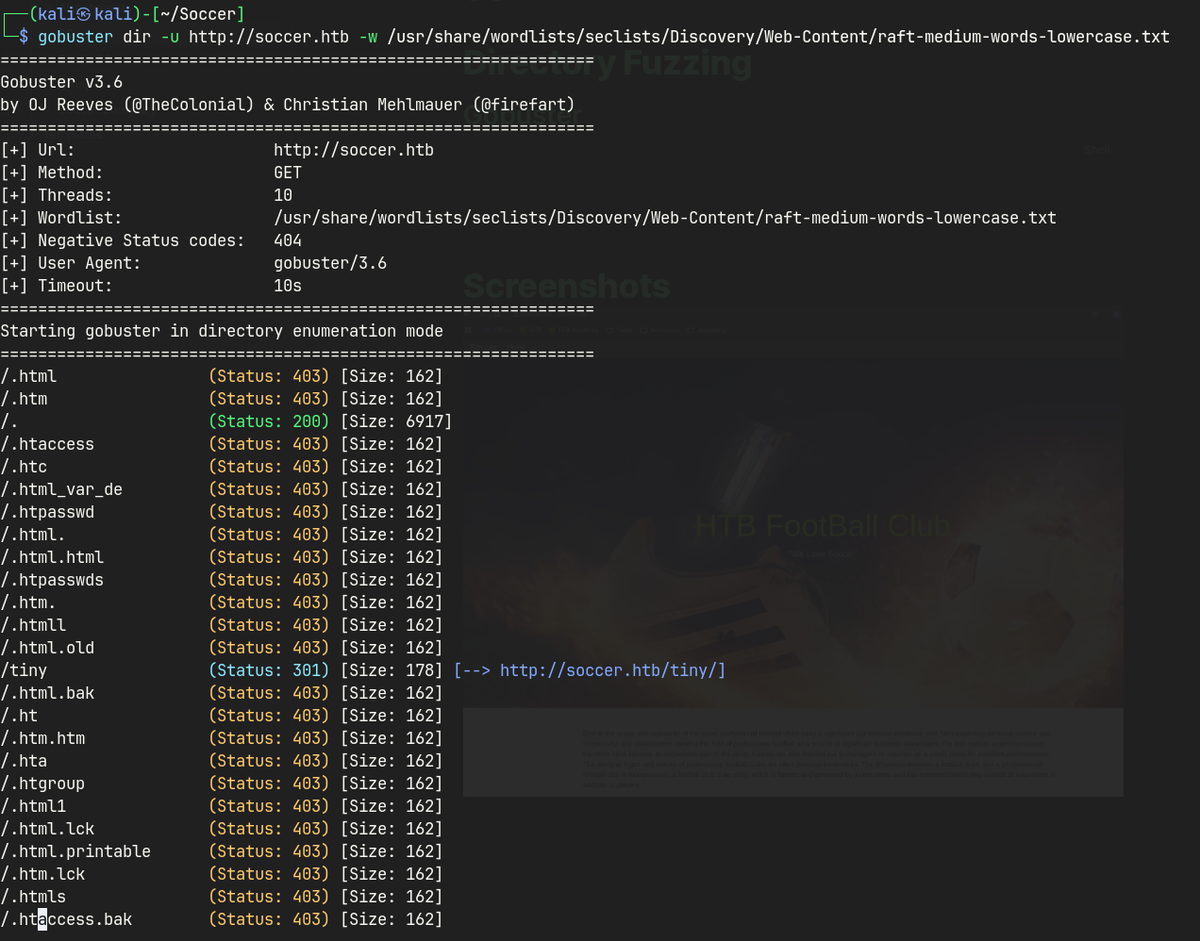The image size is (1200, 941).
Task: Click the "[+] Url:" label
Action: pos(38,150)
